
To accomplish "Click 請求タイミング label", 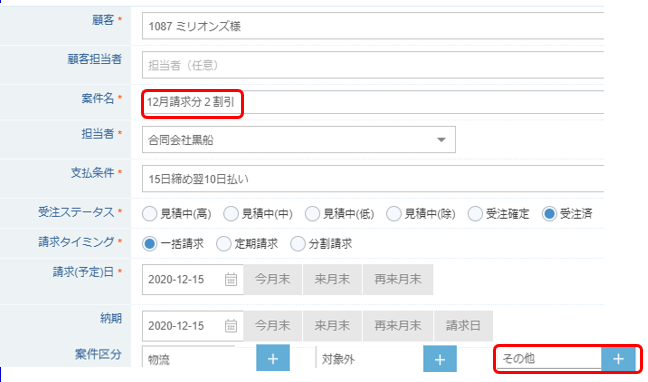I will point(76,242).
